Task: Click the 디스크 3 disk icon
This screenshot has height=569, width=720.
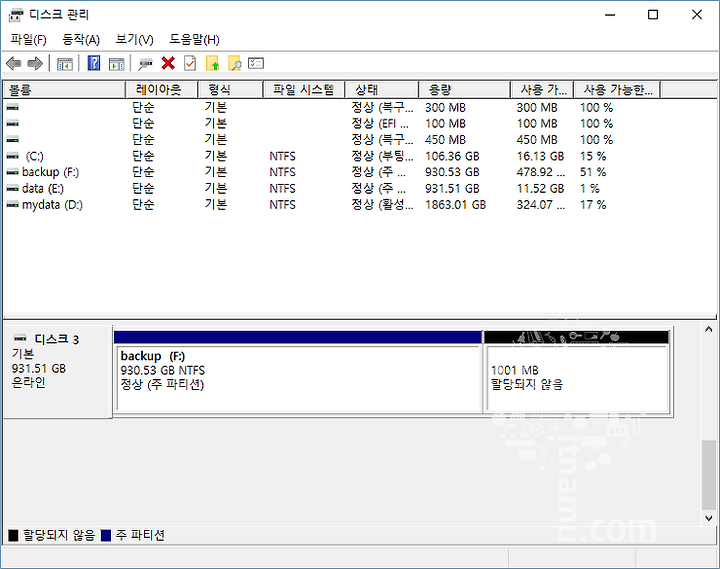Action: coord(20,338)
